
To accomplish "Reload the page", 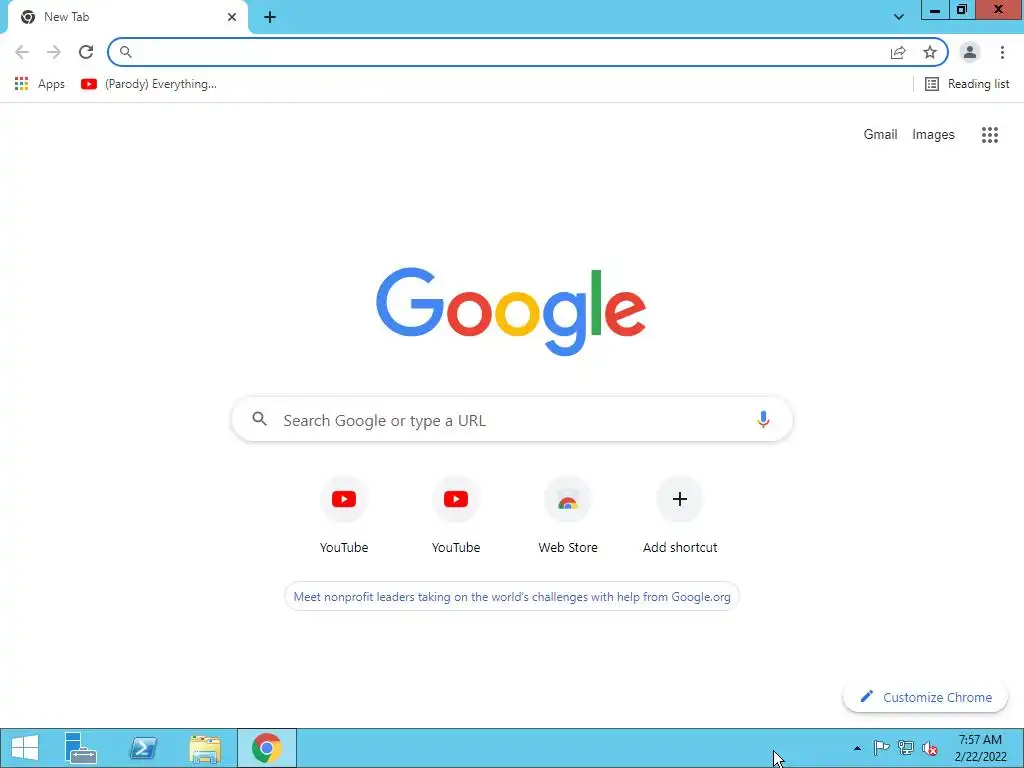I will coord(86,52).
